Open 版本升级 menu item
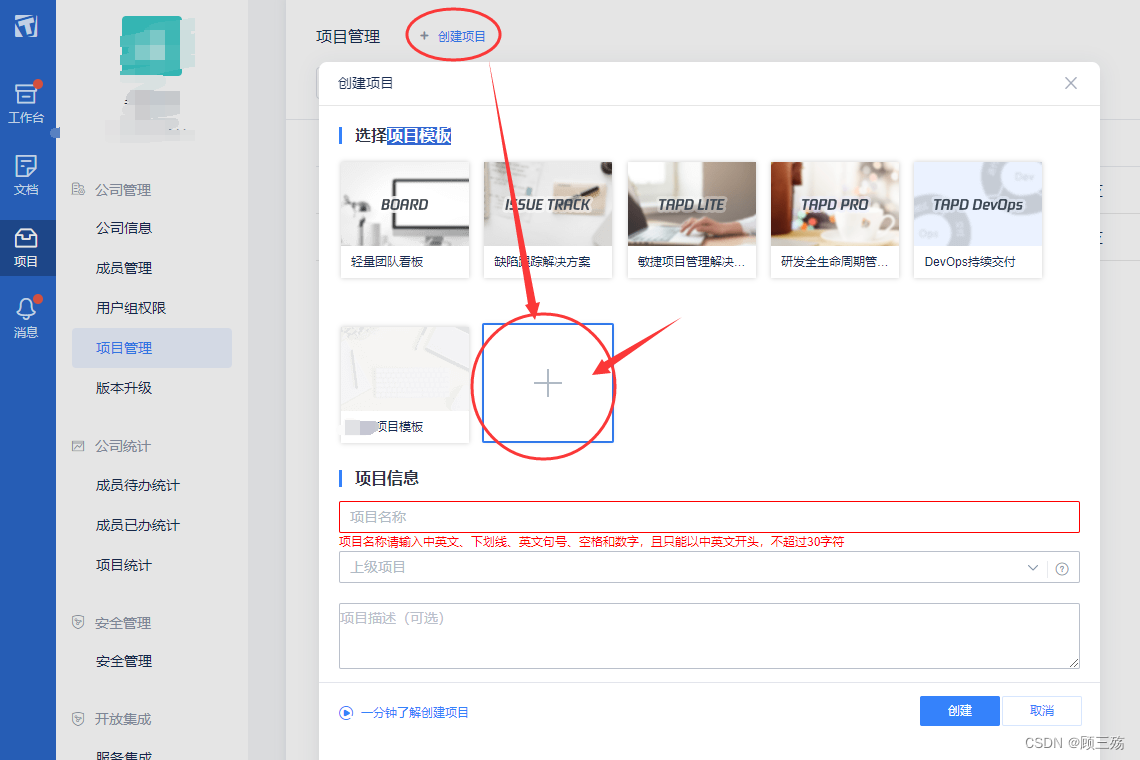The width and height of the screenshot is (1140, 760). [x=124, y=388]
